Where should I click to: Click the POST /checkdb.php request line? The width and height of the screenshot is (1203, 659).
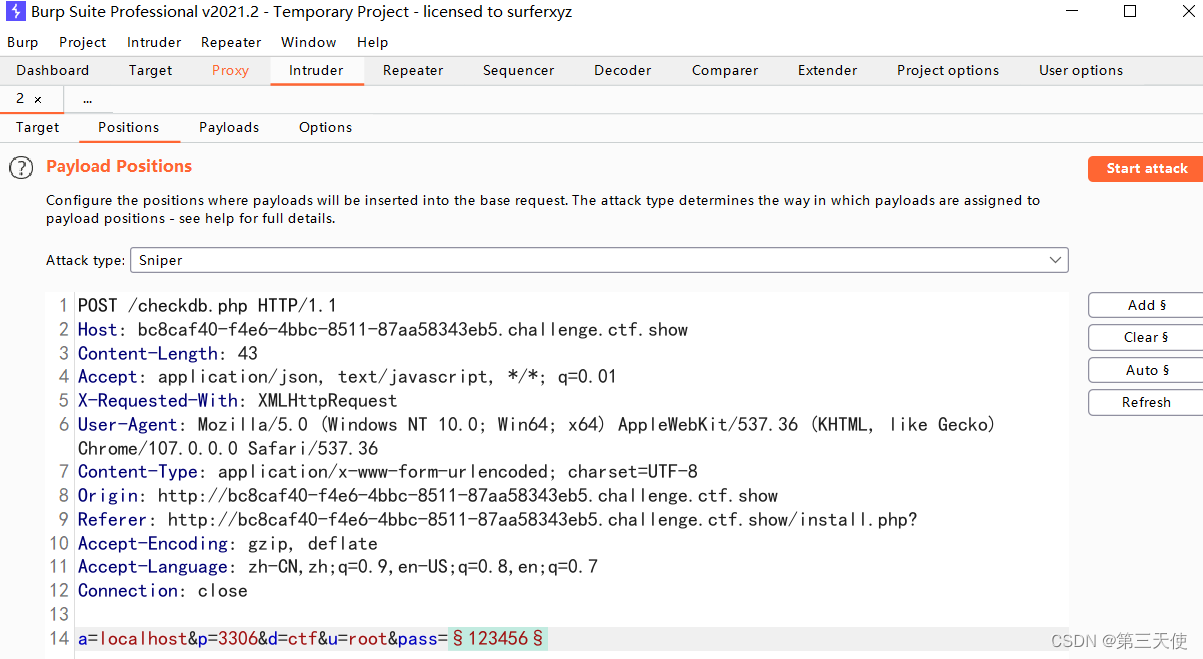tap(207, 306)
